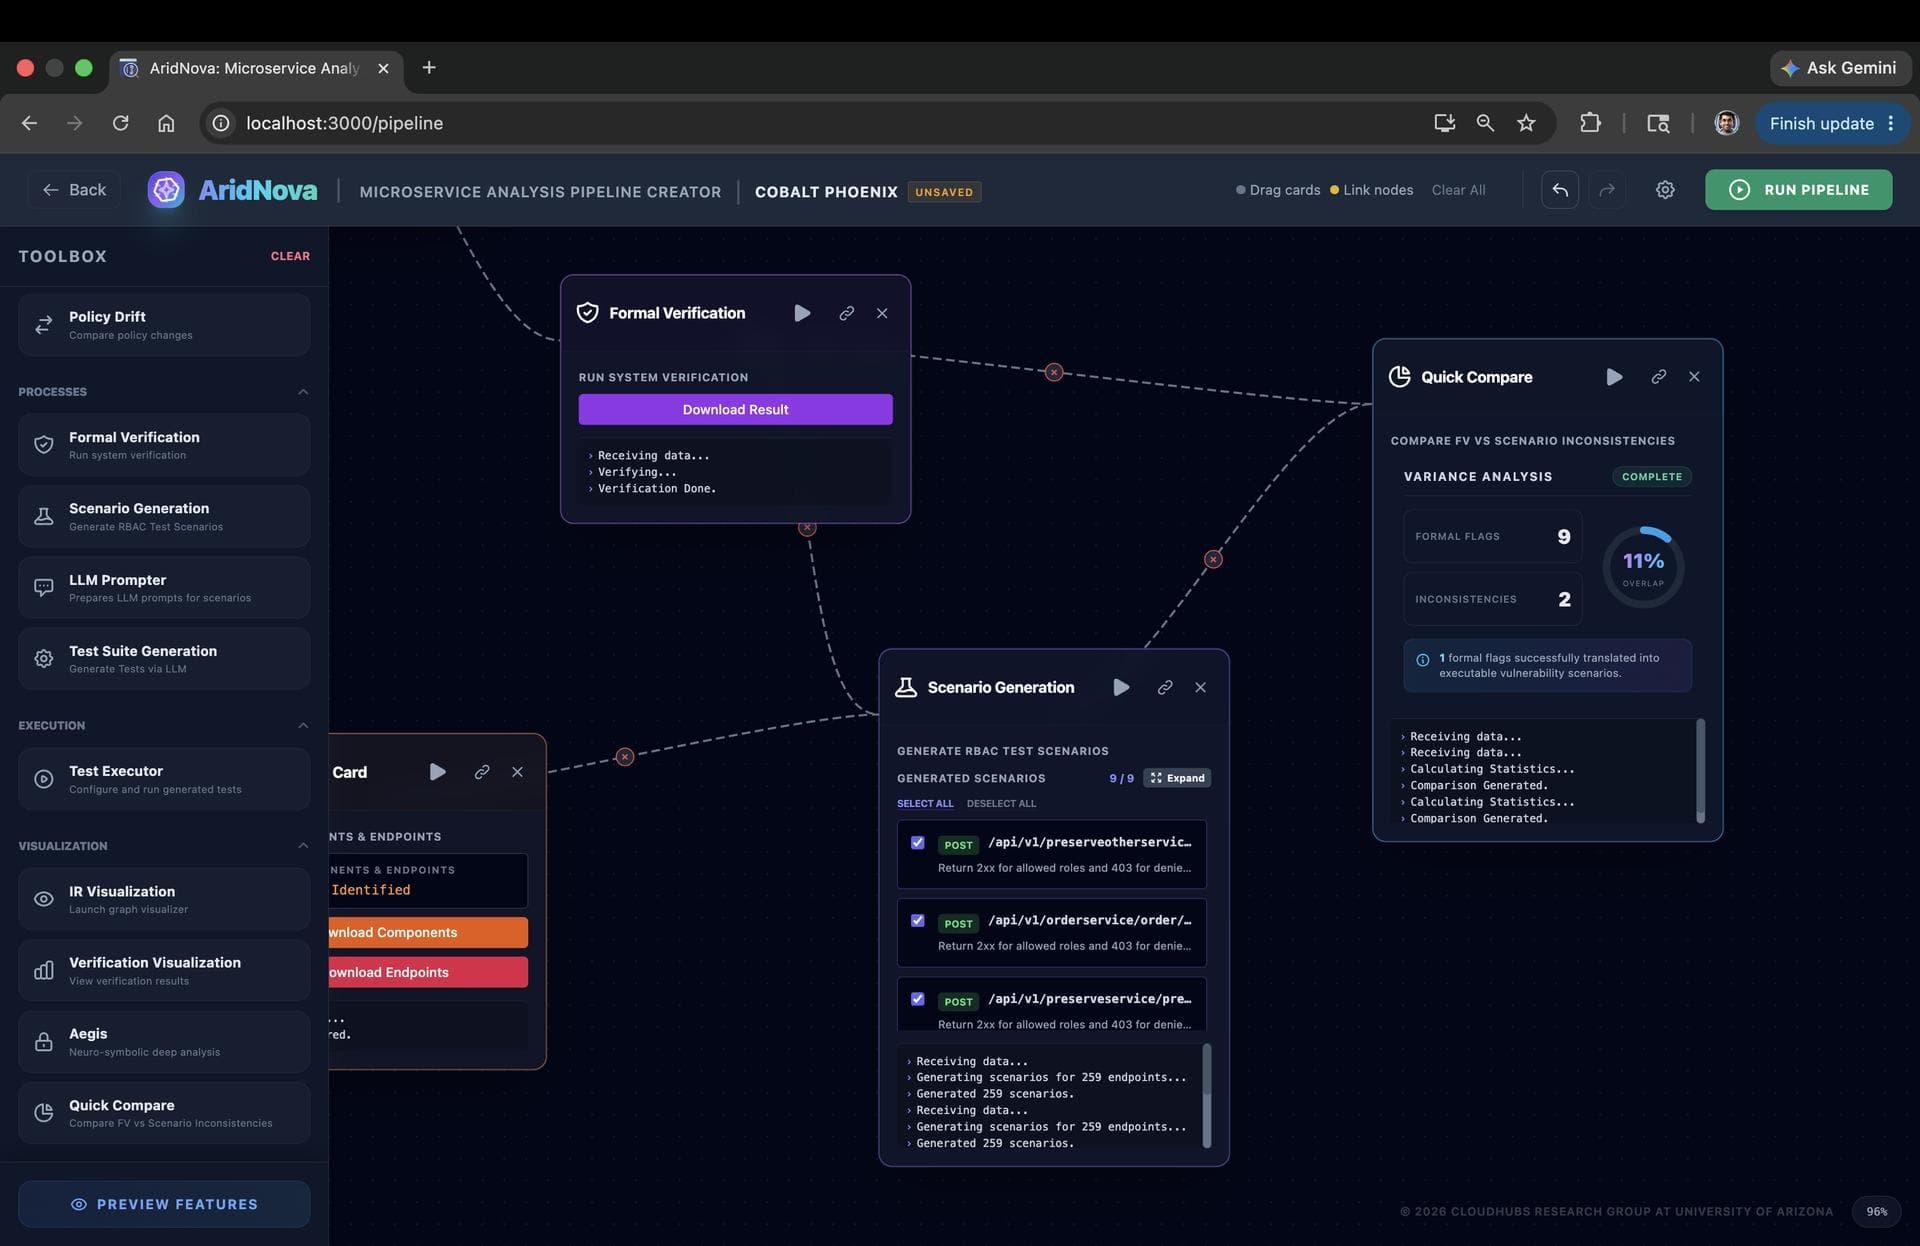Image resolution: width=1920 pixels, height=1246 pixels.
Task: Select the Aegis lock icon in toolbox
Action: [44, 1042]
